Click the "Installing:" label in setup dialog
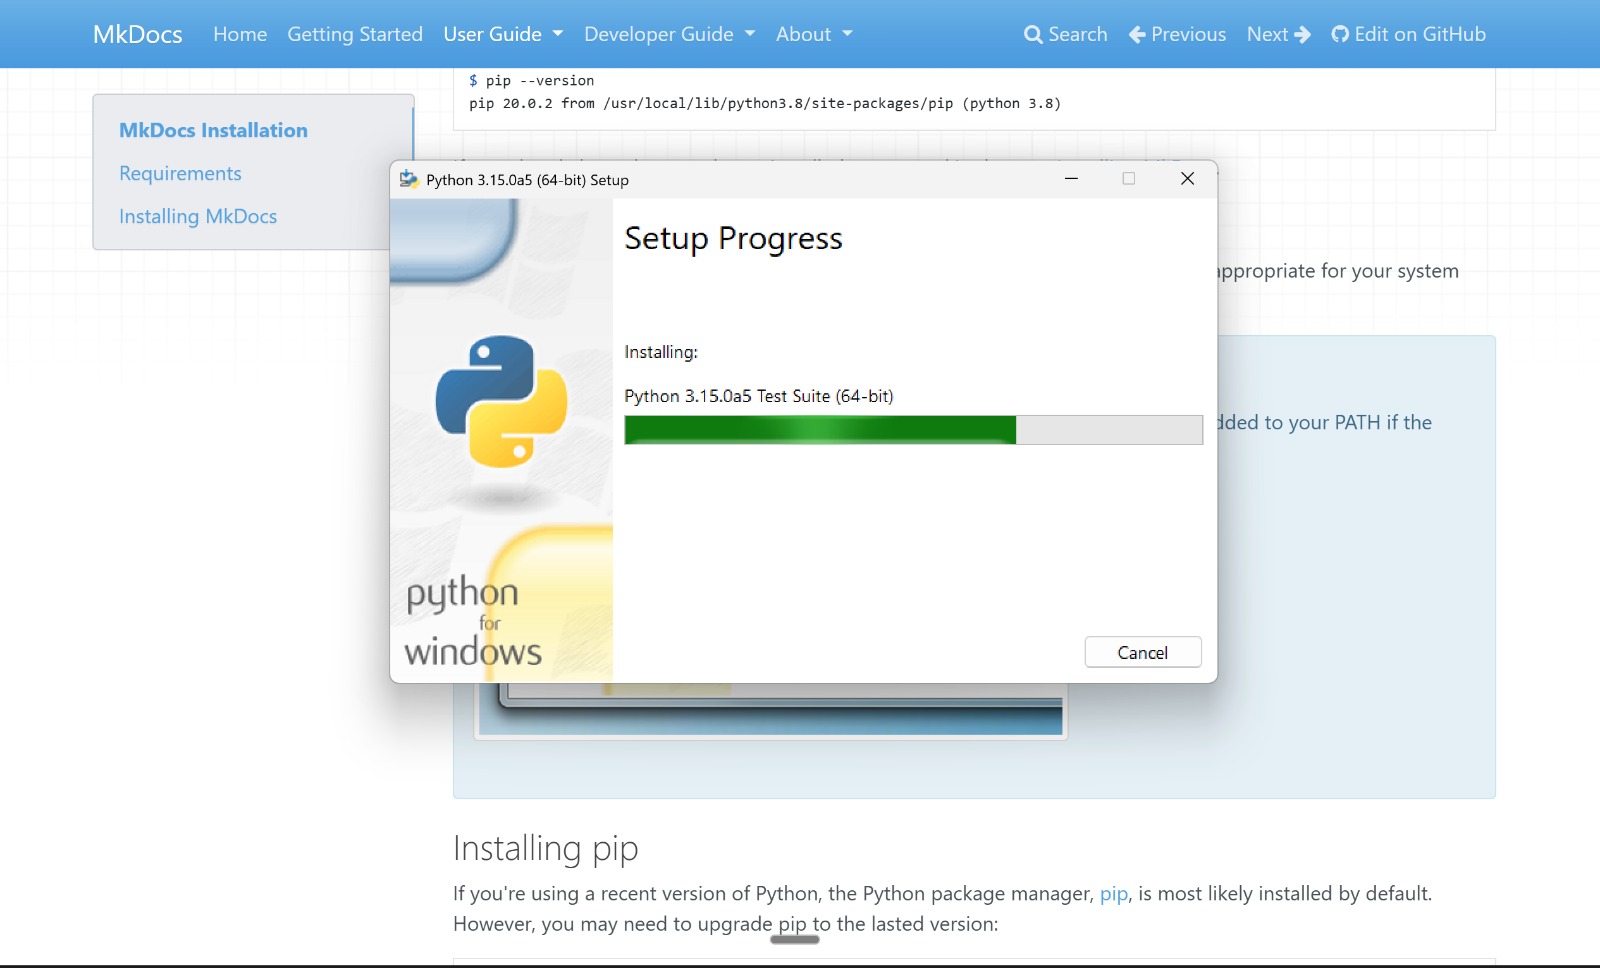Image resolution: width=1600 pixels, height=968 pixels. [661, 352]
